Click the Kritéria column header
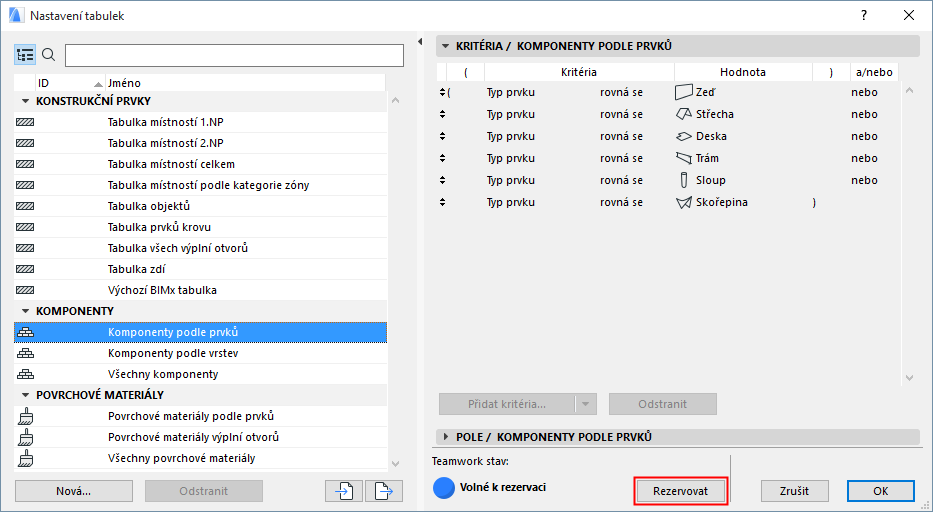This screenshot has height=512, width=933. (x=579, y=72)
